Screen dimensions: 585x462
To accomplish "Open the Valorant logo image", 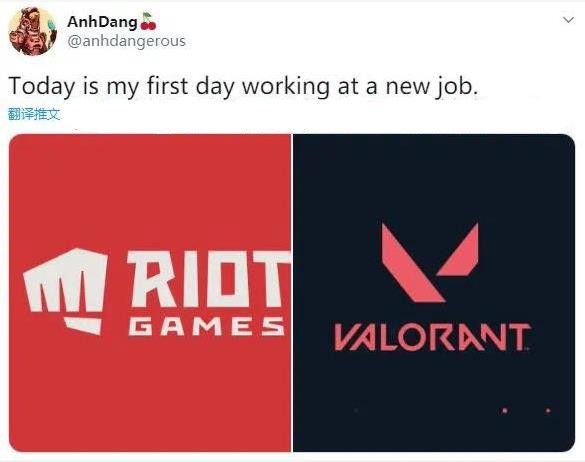I will pyautogui.click(x=434, y=293).
